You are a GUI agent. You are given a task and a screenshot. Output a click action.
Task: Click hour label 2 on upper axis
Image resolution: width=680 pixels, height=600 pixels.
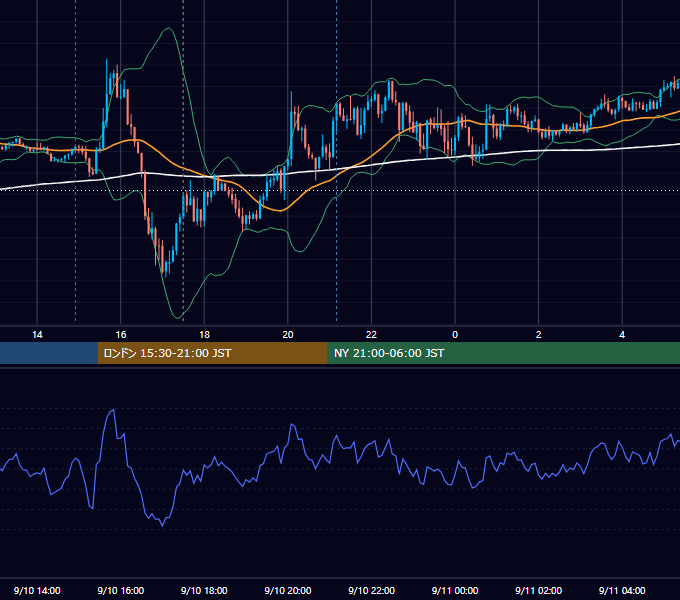[x=538, y=335]
